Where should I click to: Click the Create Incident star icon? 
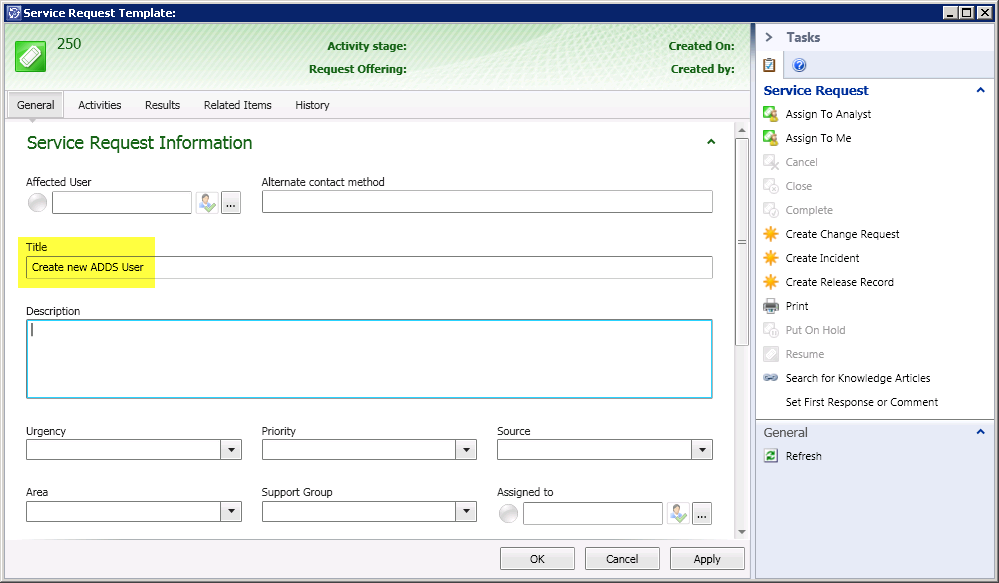point(770,258)
